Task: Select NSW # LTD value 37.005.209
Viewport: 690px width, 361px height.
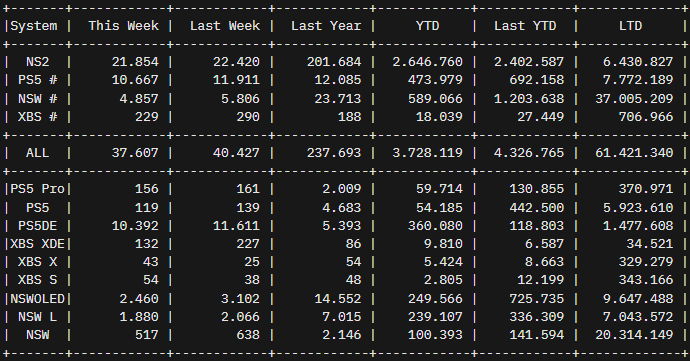Action: coord(634,99)
